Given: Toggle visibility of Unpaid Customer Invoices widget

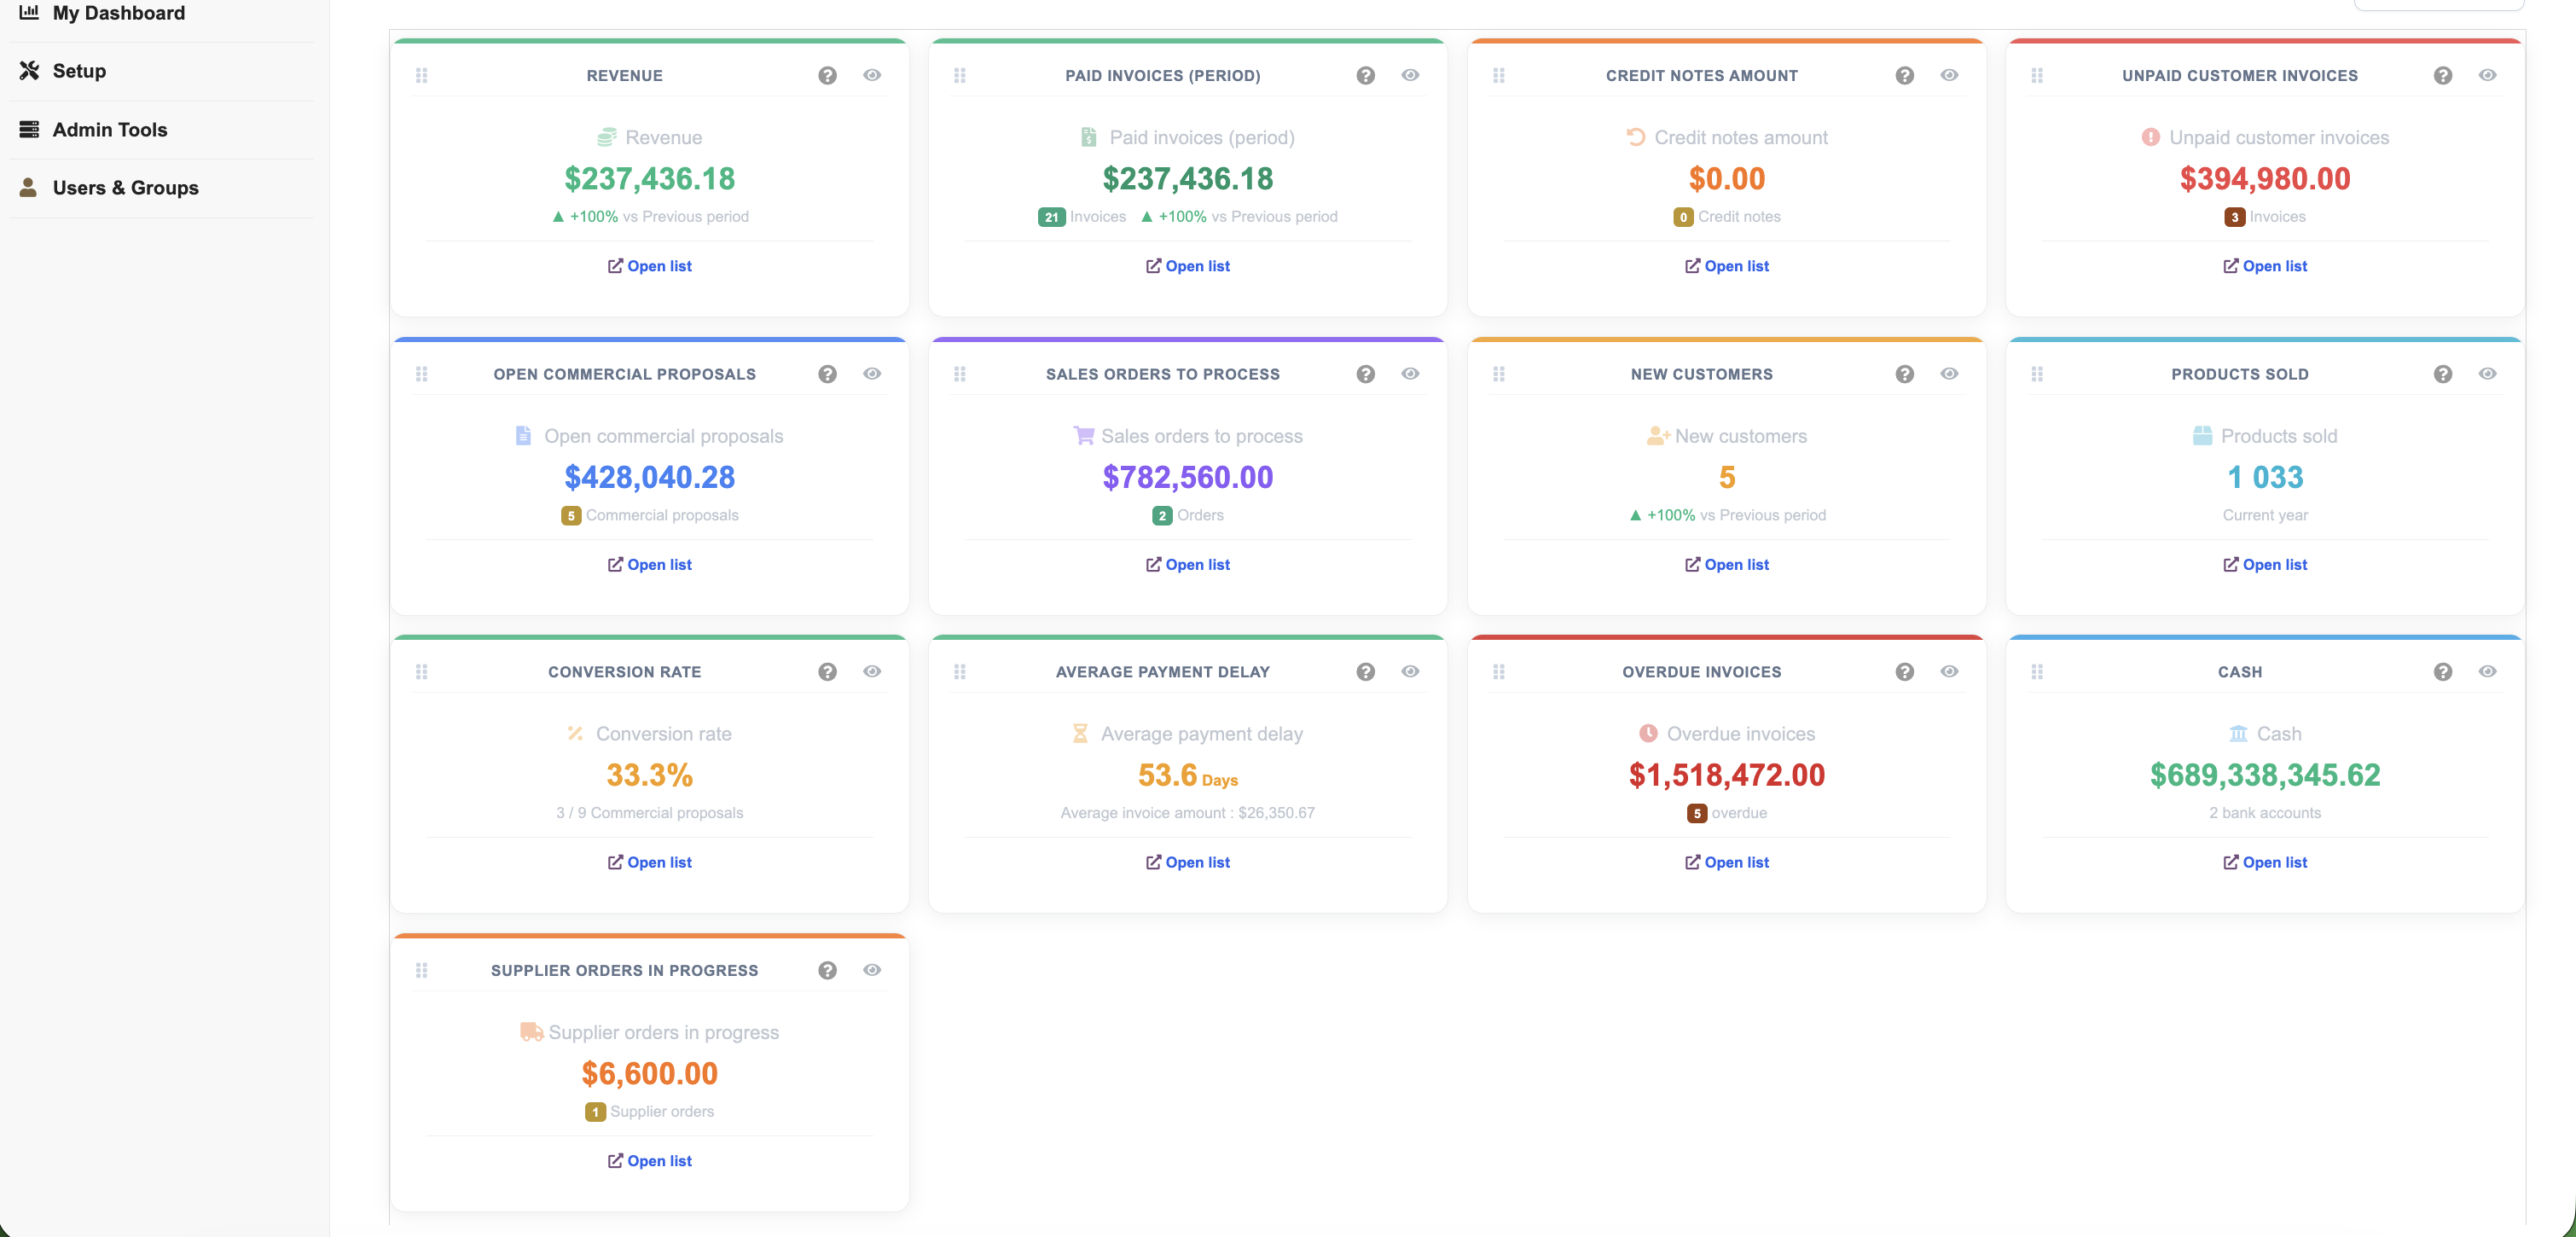Looking at the screenshot, I should [2487, 75].
